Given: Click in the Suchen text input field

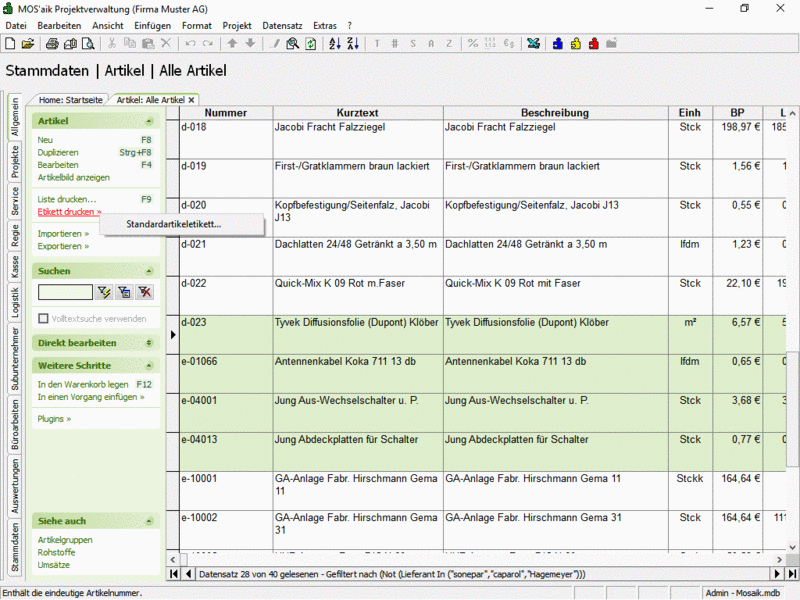Looking at the screenshot, I should [65, 292].
